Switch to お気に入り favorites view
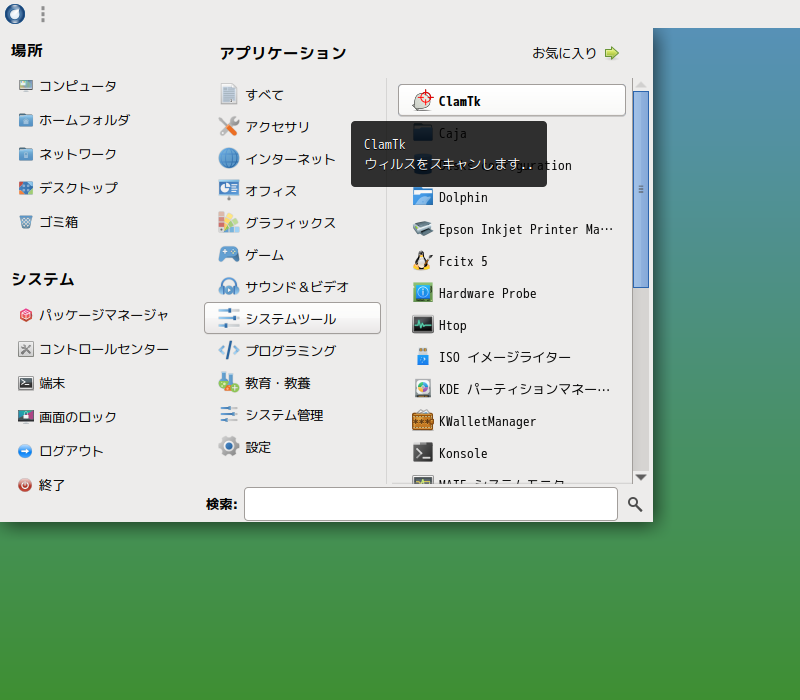 coord(576,53)
